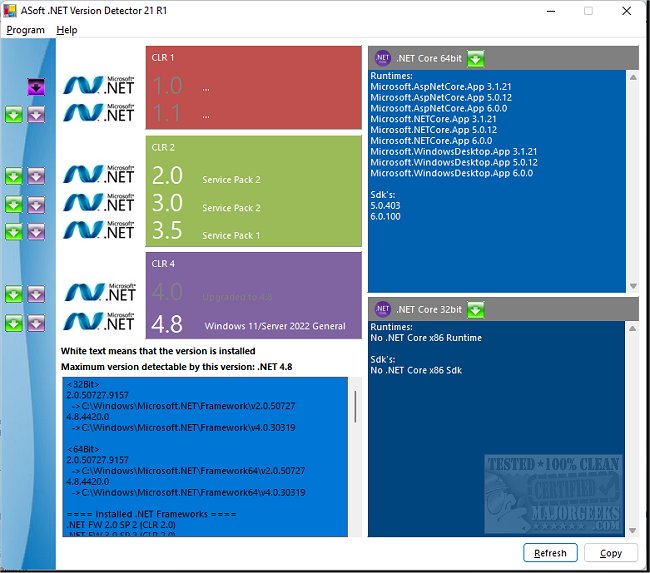Click 'Microsoft.NETCore.App 5.0.12' runtime line
The width and height of the screenshot is (650, 573).
point(434,130)
